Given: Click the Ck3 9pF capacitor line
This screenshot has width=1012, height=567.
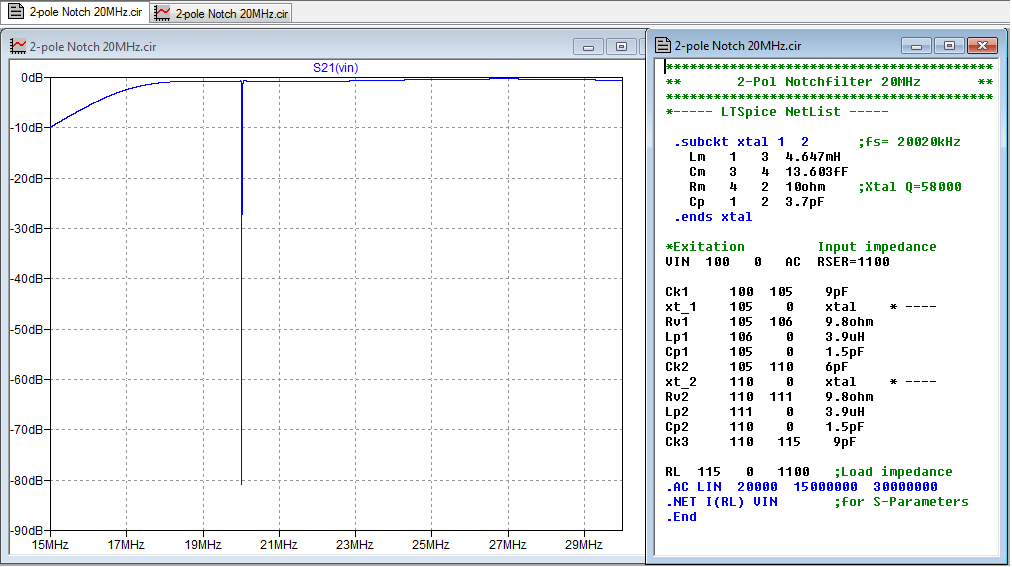Looking at the screenshot, I should 761,442.
